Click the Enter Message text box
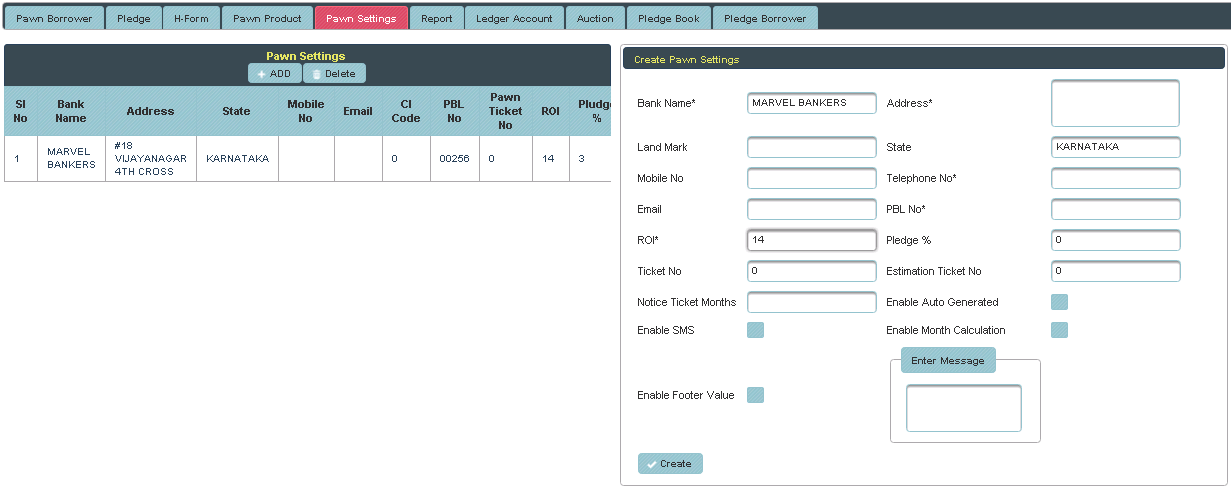This screenshot has height=493, width=1231. [963, 408]
